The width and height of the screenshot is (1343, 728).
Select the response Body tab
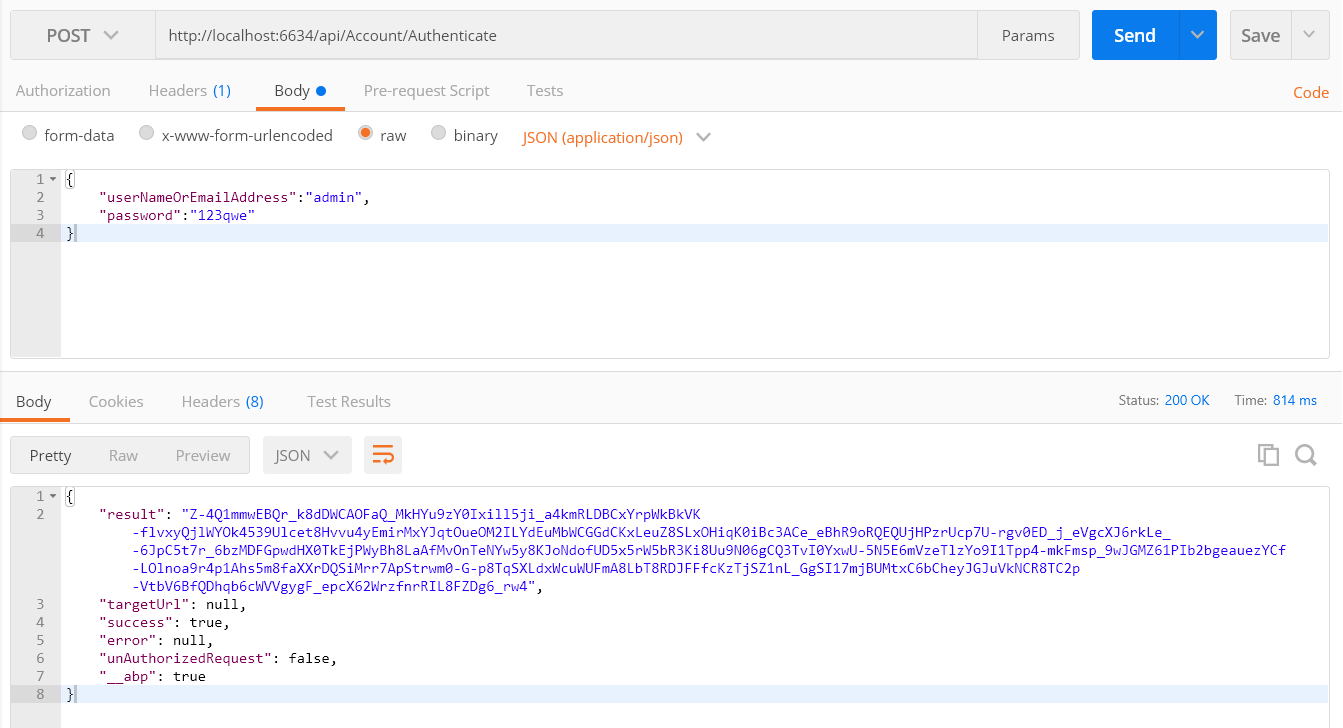click(34, 401)
